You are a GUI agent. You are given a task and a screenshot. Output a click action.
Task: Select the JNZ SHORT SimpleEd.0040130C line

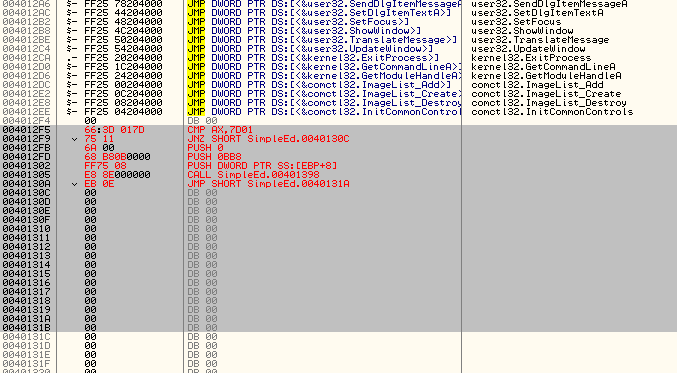[x=268, y=139]
